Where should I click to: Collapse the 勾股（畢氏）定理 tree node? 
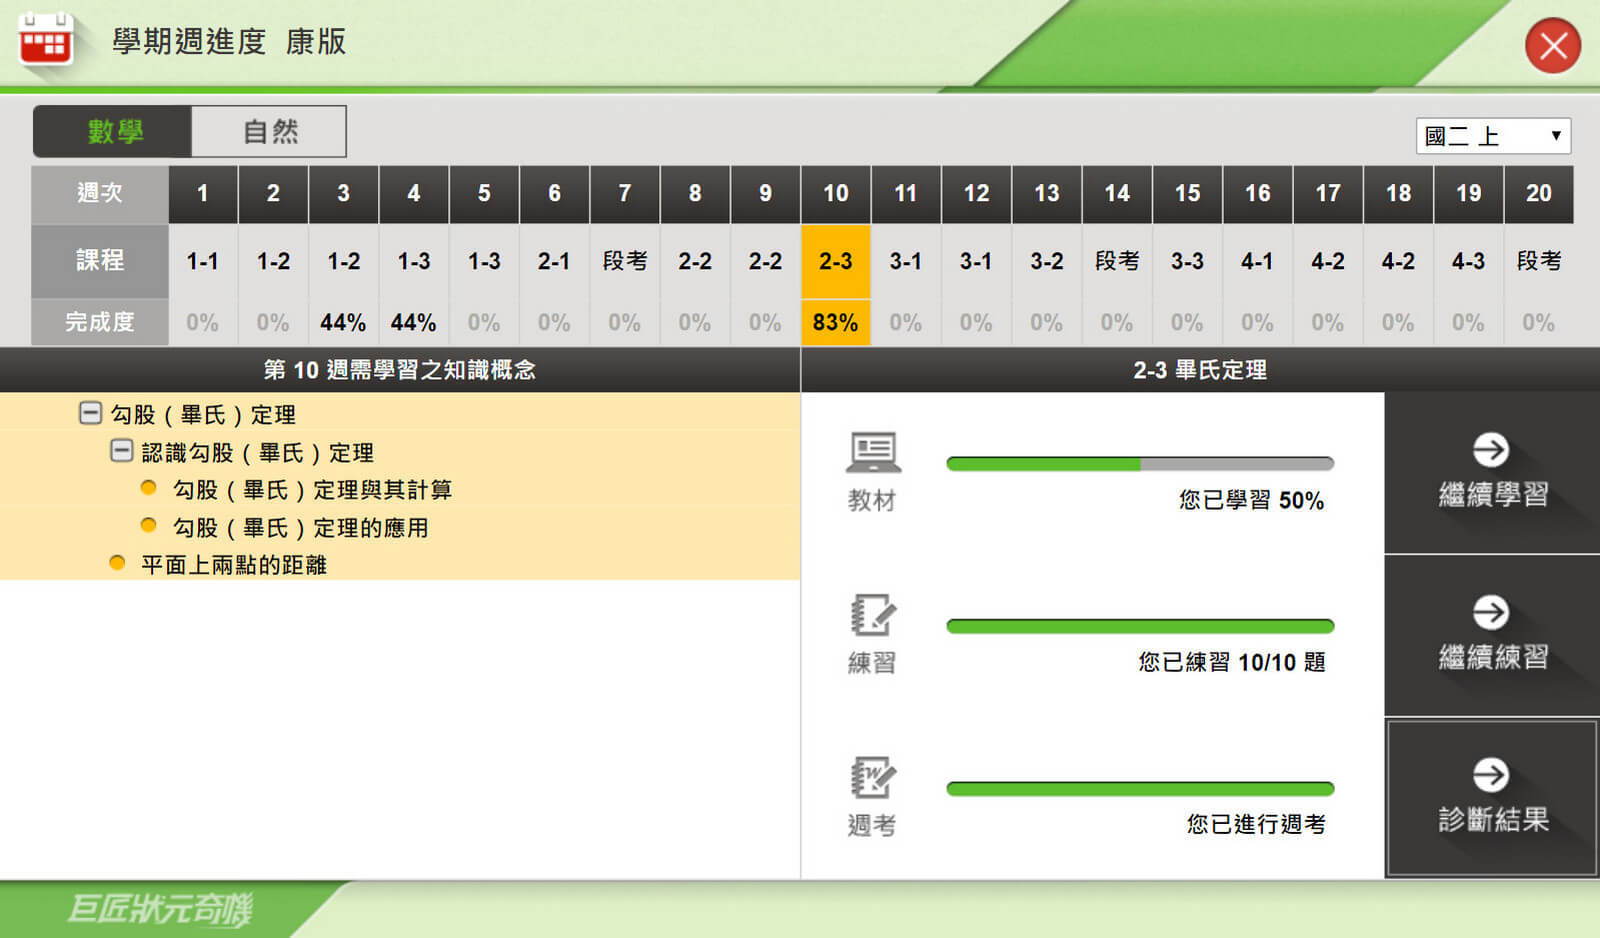pyautogui.click(x=90, y=413)
